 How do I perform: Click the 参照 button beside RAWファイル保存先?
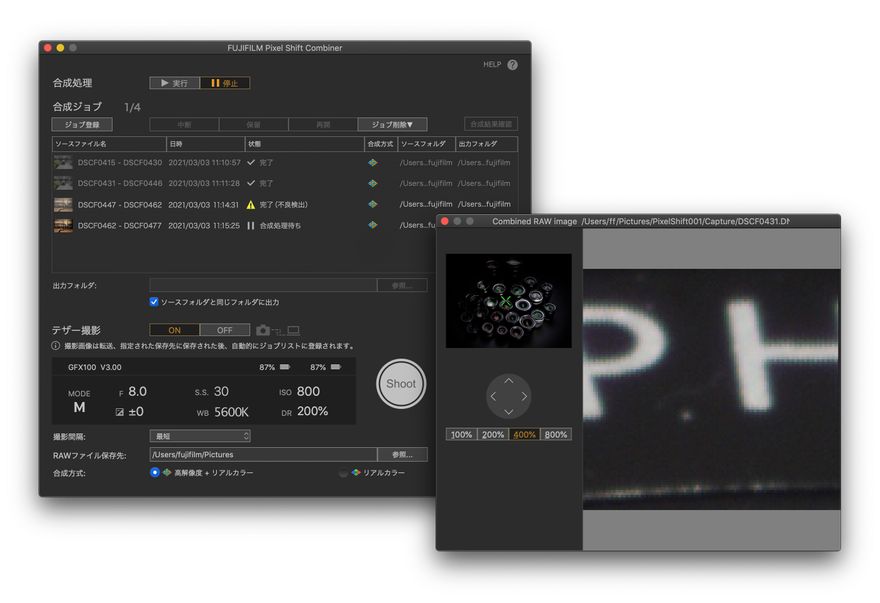click(402, 455)
